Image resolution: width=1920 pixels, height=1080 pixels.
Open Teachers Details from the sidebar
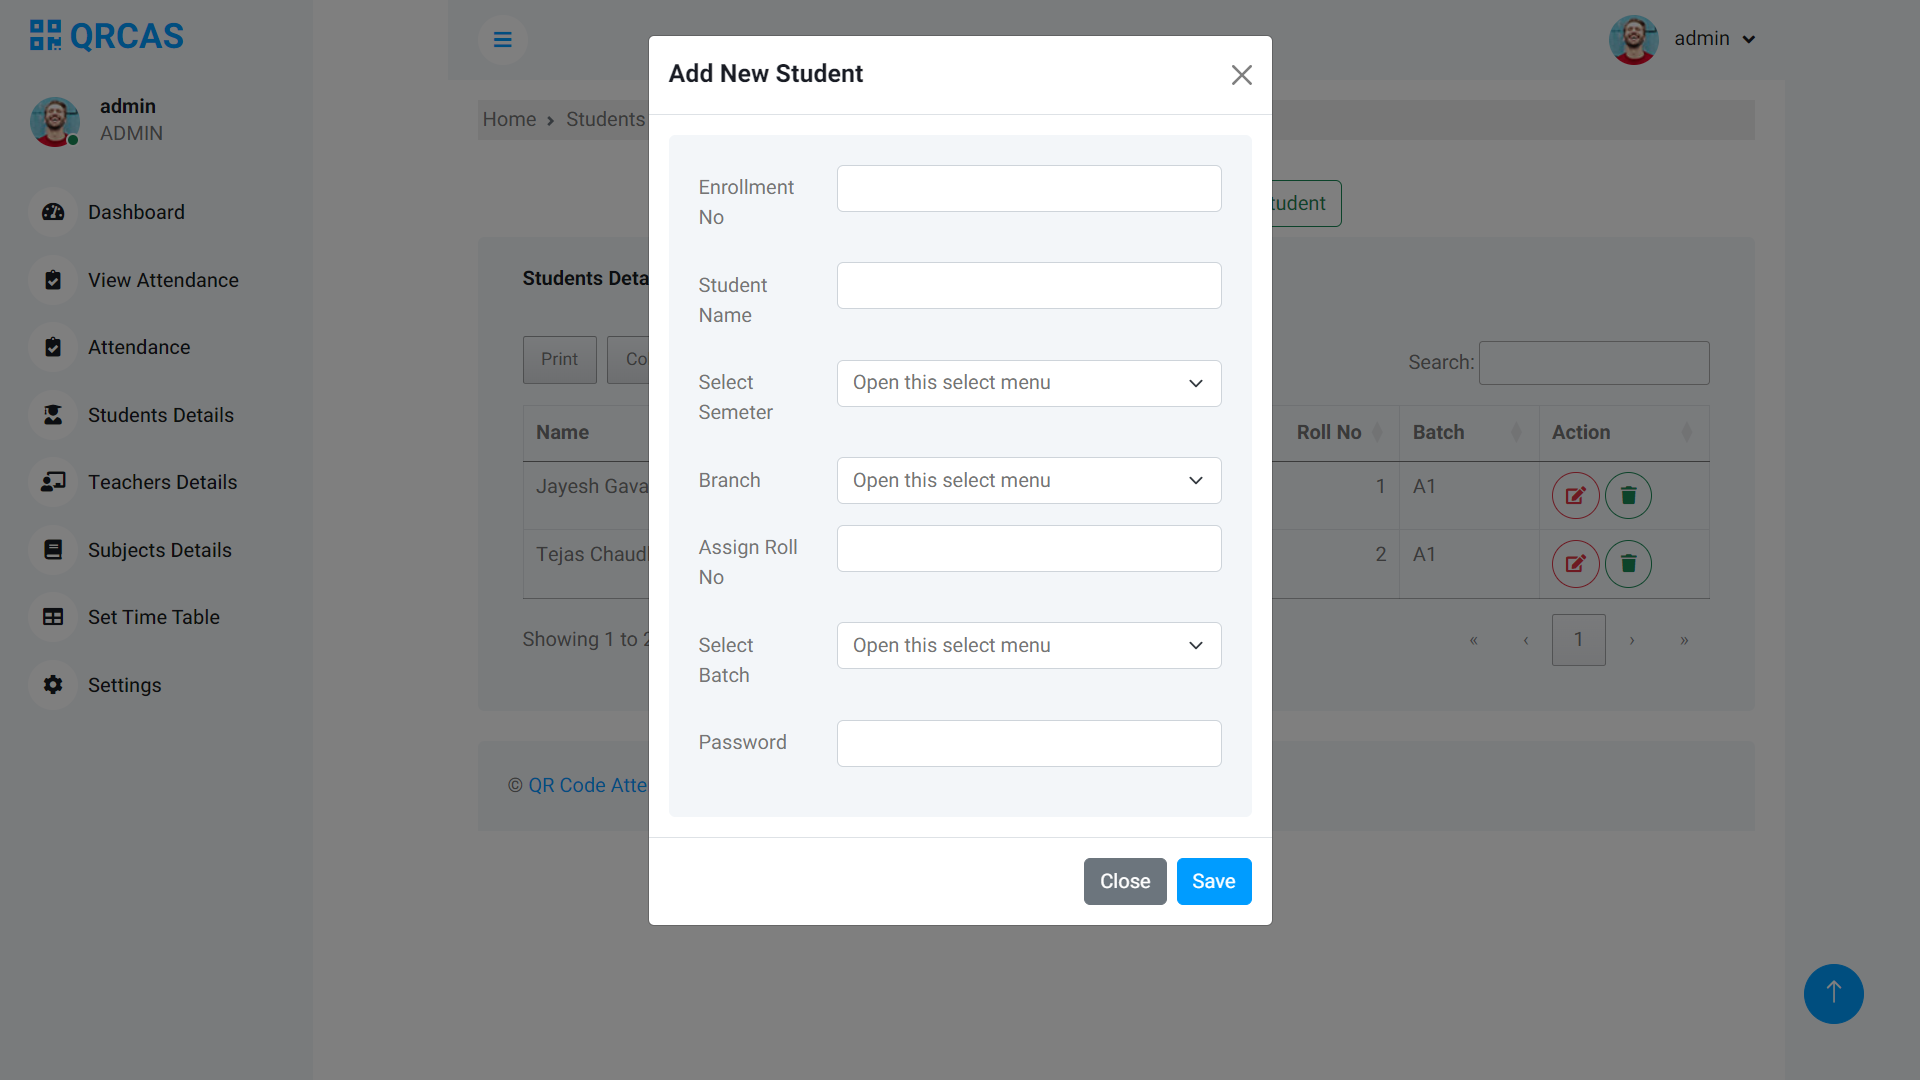(162, 482)
